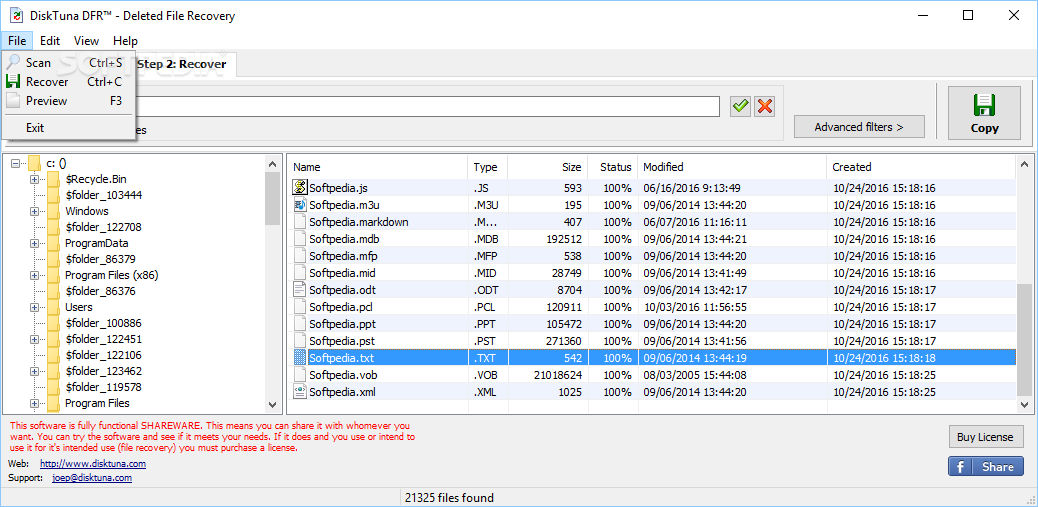Select the $folder_100886 tree item
This screenshot has width=1038, height=507.
(103, 324)
